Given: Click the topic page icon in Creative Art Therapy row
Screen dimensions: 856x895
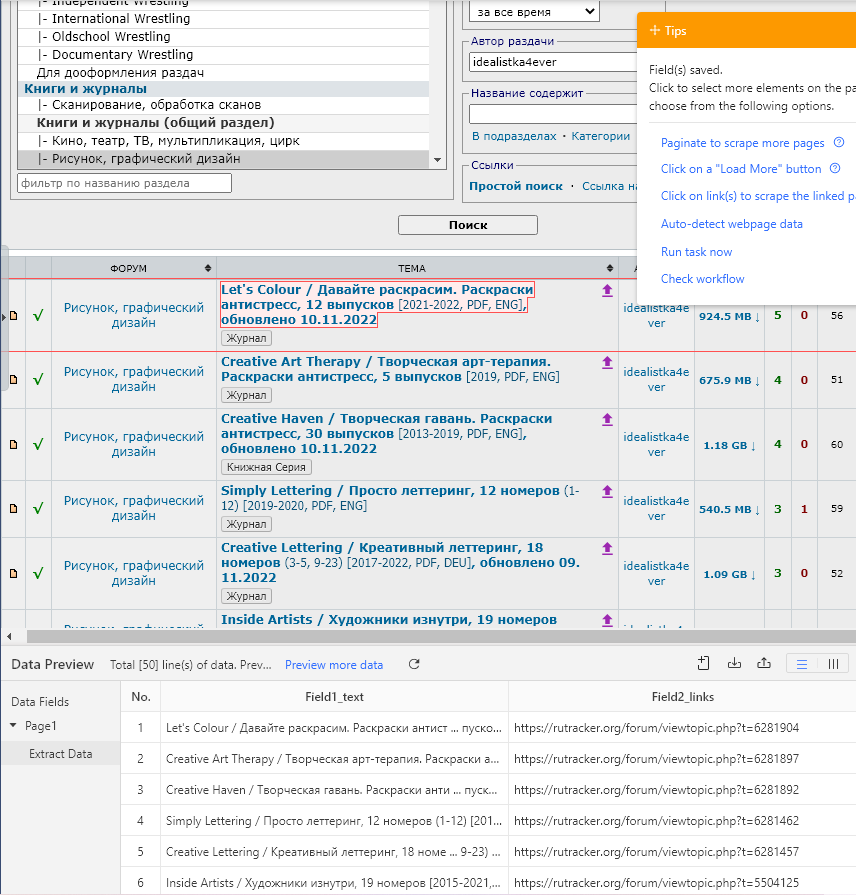Looking at the screenshot, I should click(14, 380).
